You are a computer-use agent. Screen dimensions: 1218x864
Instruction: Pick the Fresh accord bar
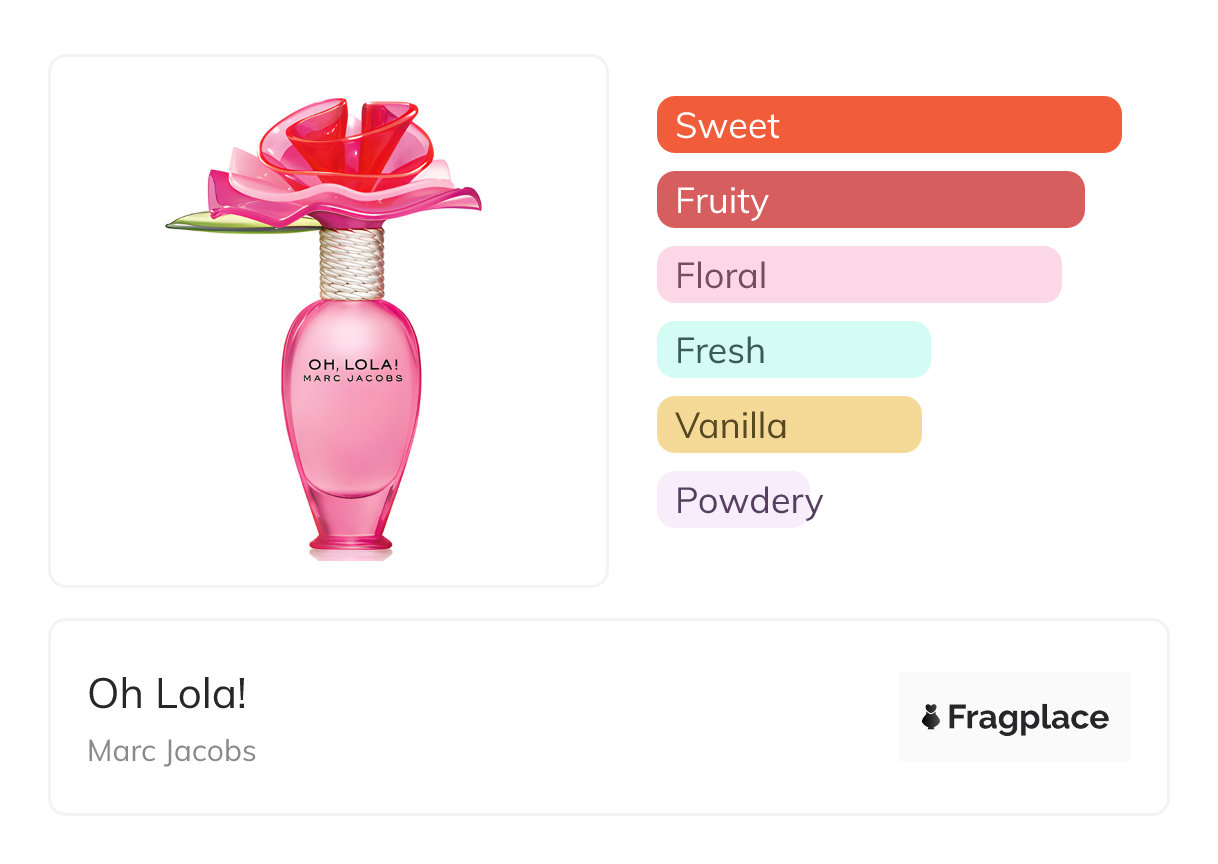click(793, 350)
